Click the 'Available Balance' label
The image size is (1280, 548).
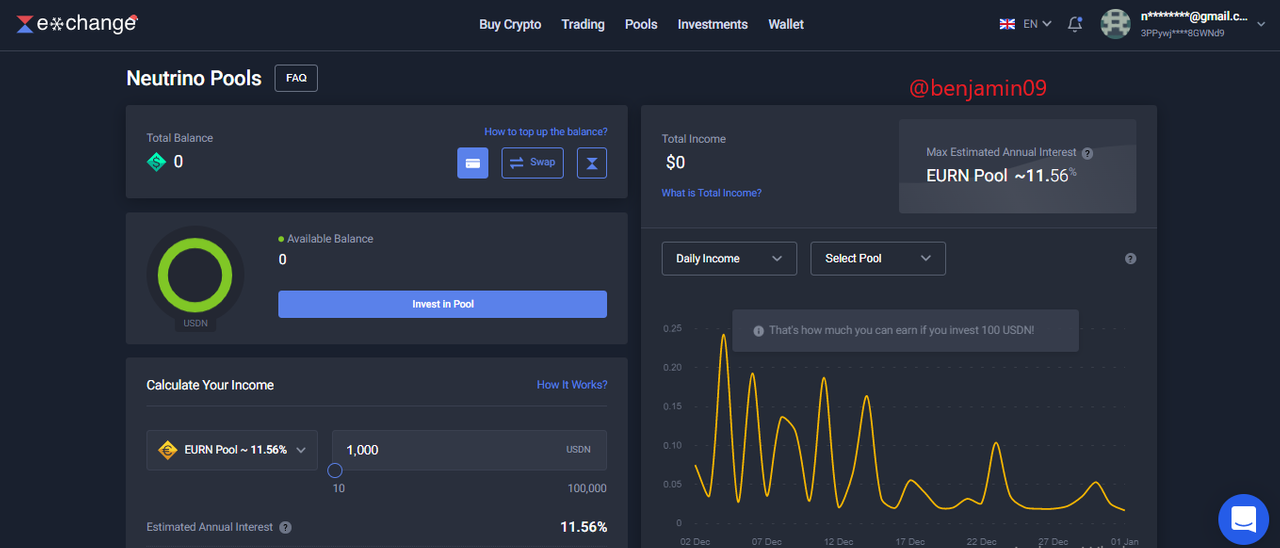click(x=330, y=239)
